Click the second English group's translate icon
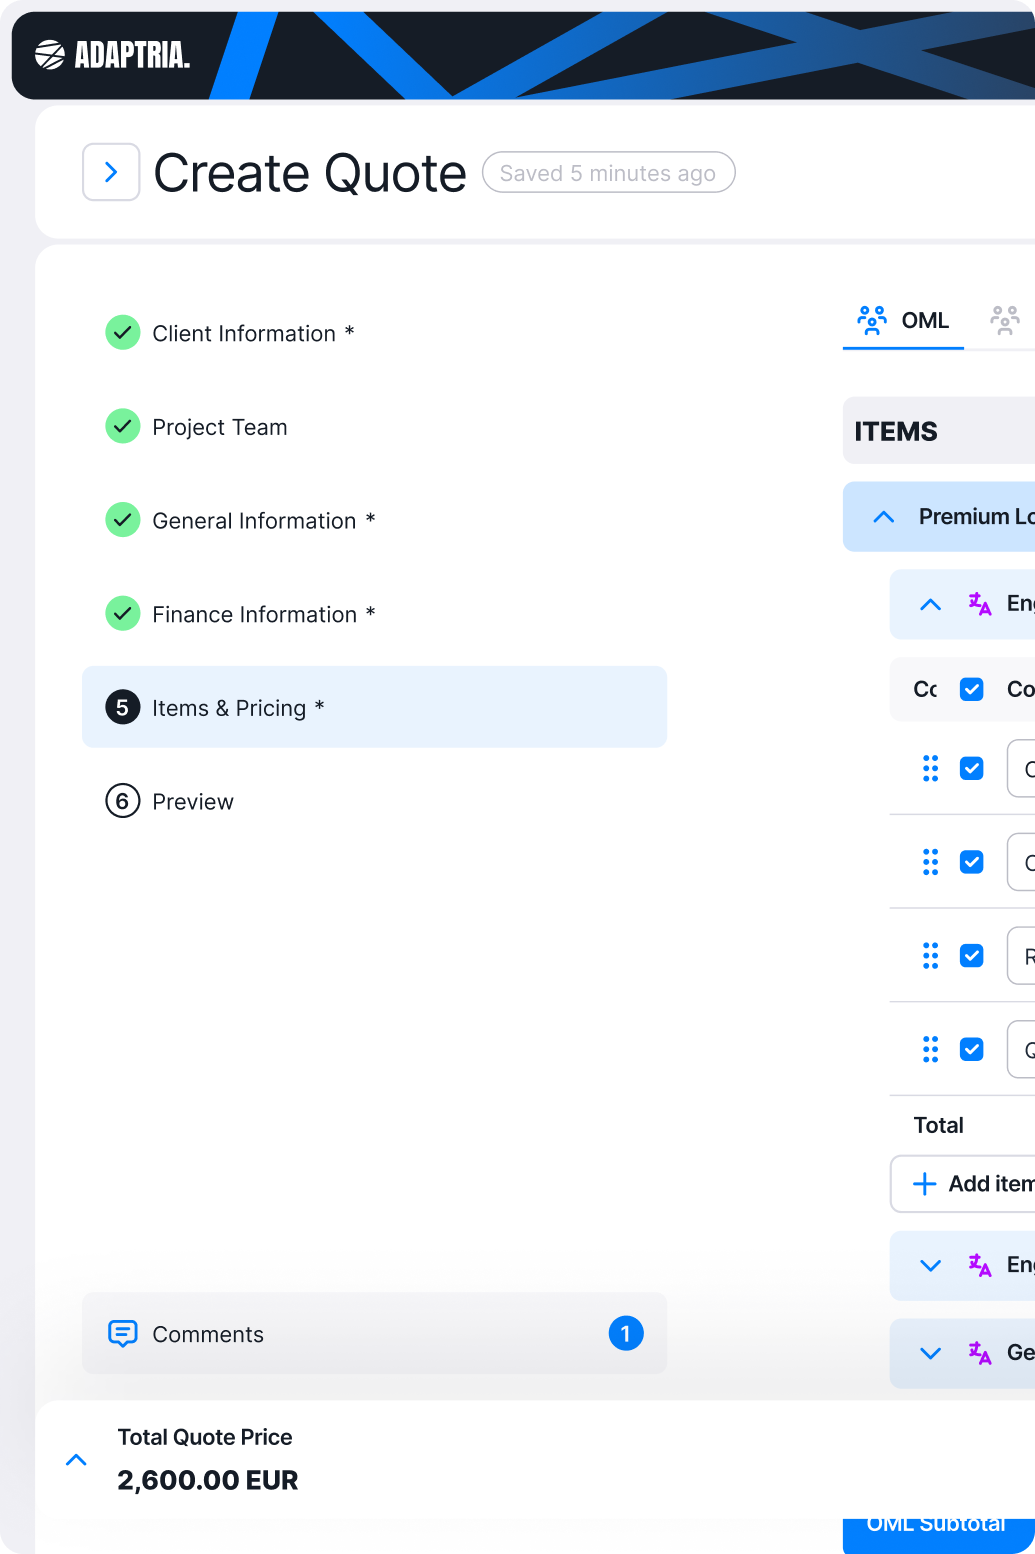This screenshot has height=1554, width=1035. point(980,1265)
